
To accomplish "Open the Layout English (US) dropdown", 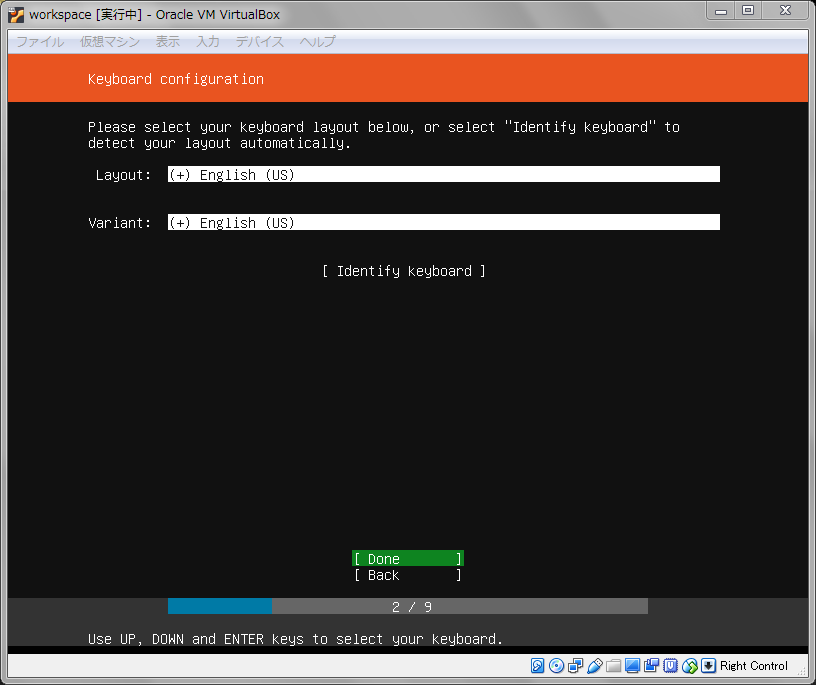I will pos(443,174).
